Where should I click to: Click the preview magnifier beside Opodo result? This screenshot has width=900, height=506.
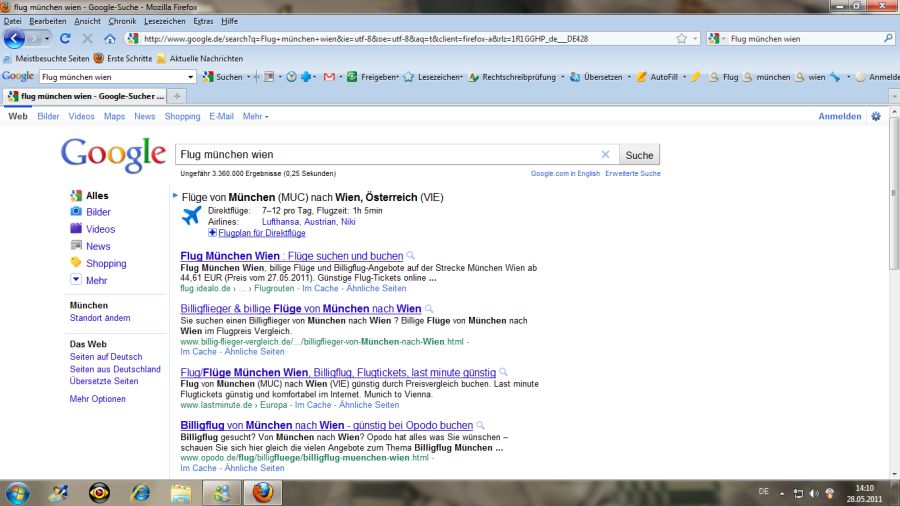[x=481, y=425]
